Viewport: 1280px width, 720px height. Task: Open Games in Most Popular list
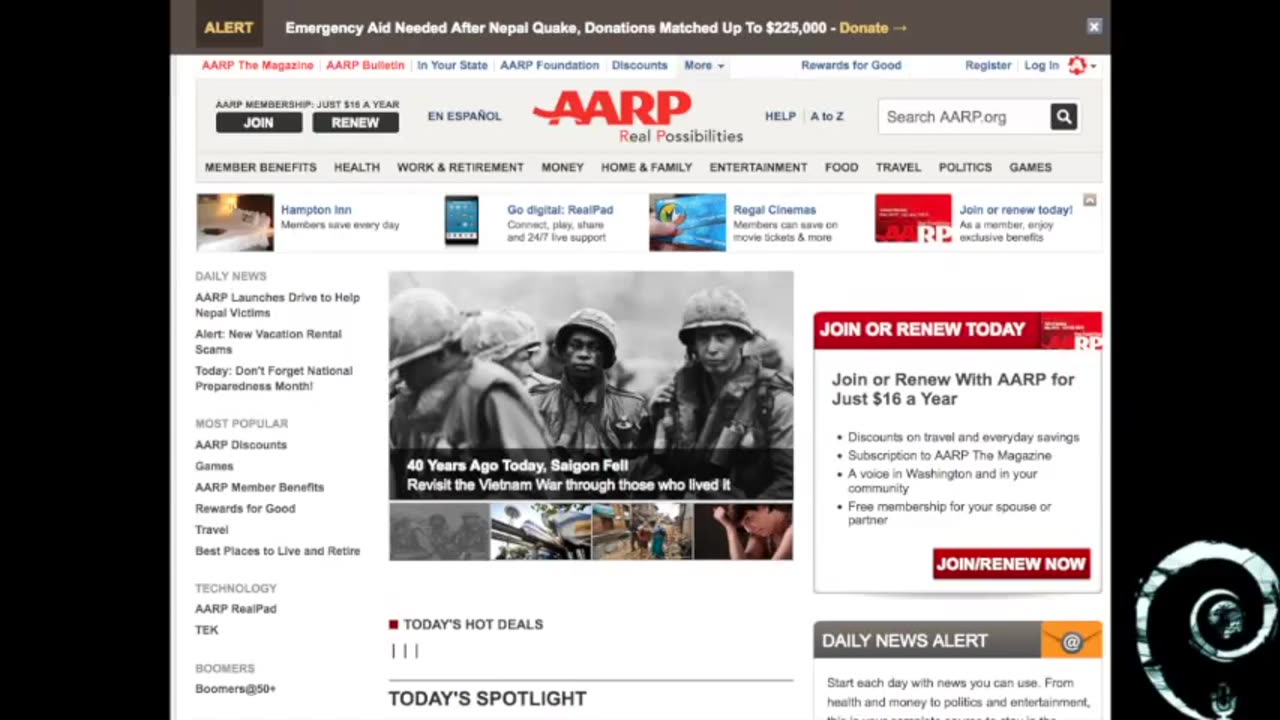coord(214,466)
